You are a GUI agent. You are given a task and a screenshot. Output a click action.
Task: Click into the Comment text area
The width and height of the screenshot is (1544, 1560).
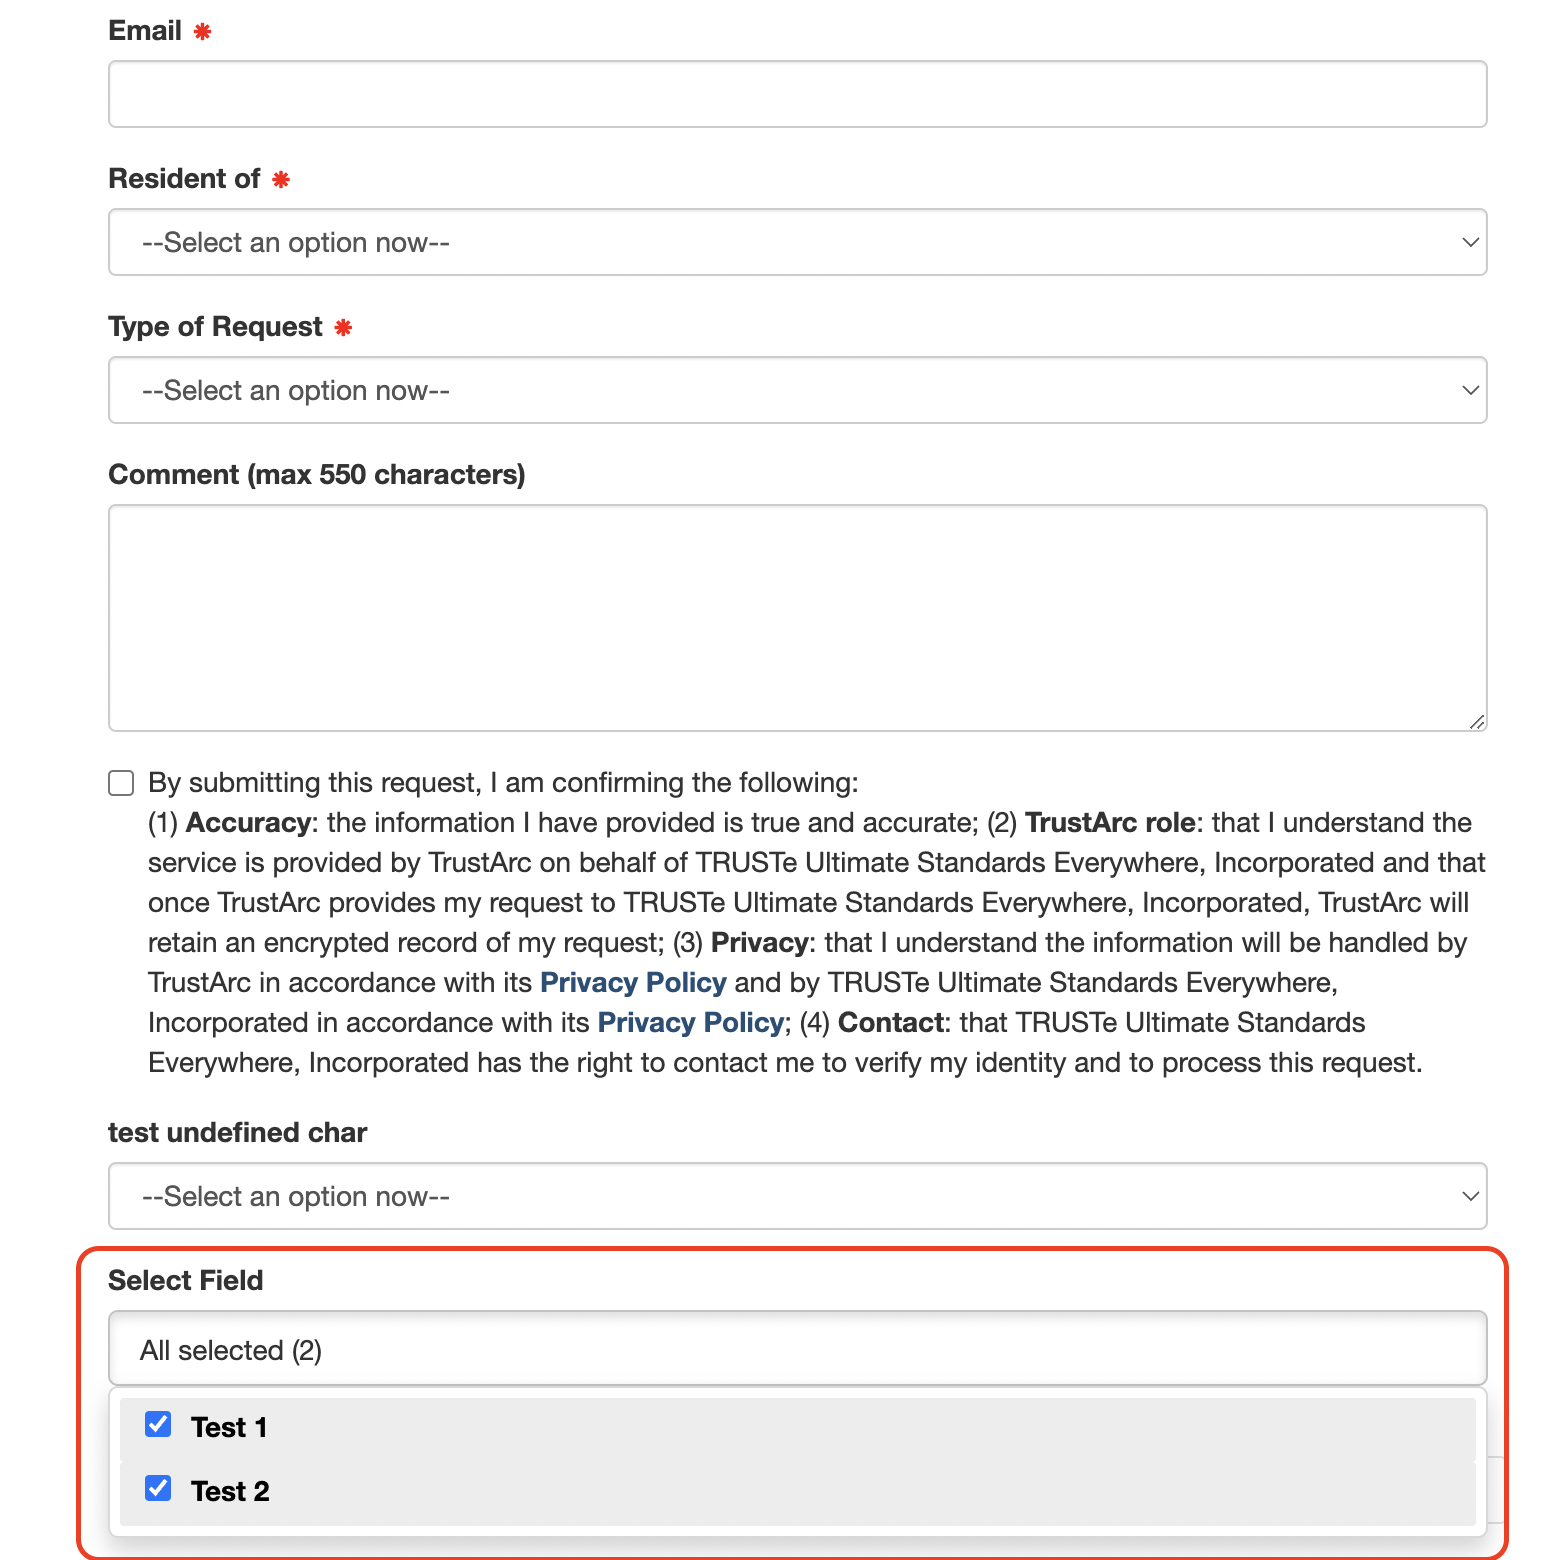(797, 618)
